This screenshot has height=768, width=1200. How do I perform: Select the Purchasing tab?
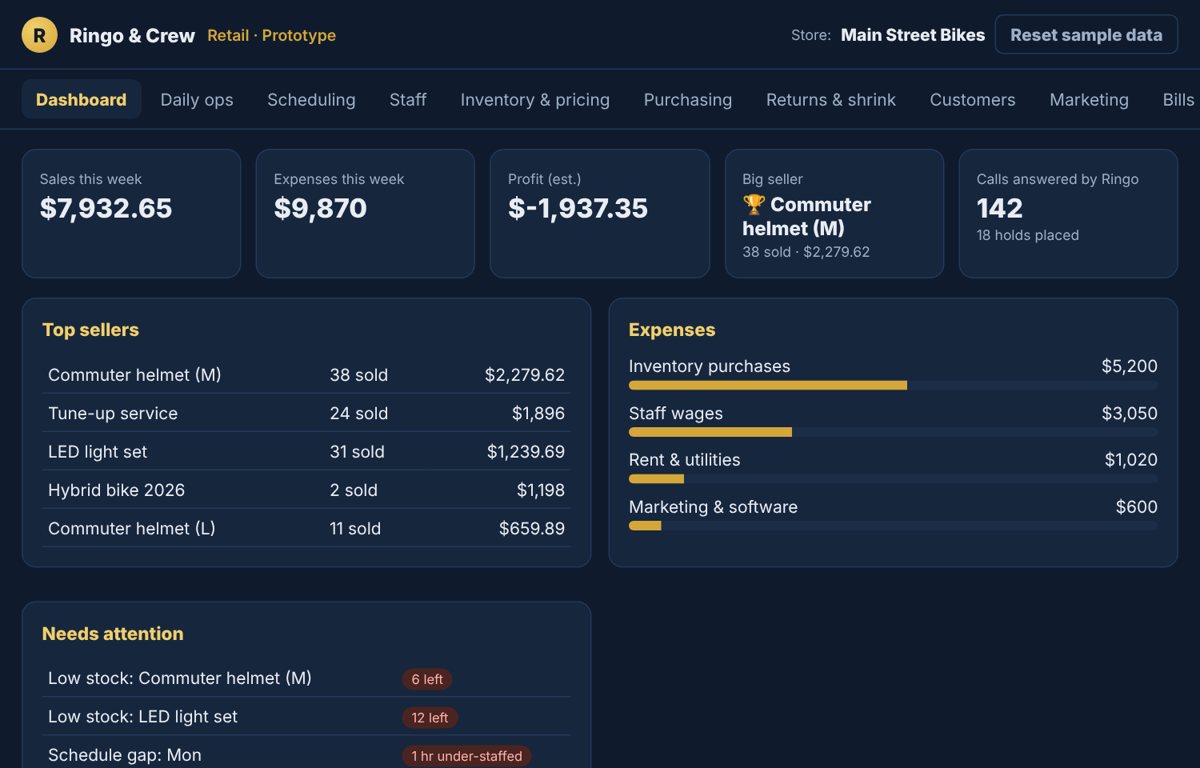pyautogui.click(x=688, y=100)
